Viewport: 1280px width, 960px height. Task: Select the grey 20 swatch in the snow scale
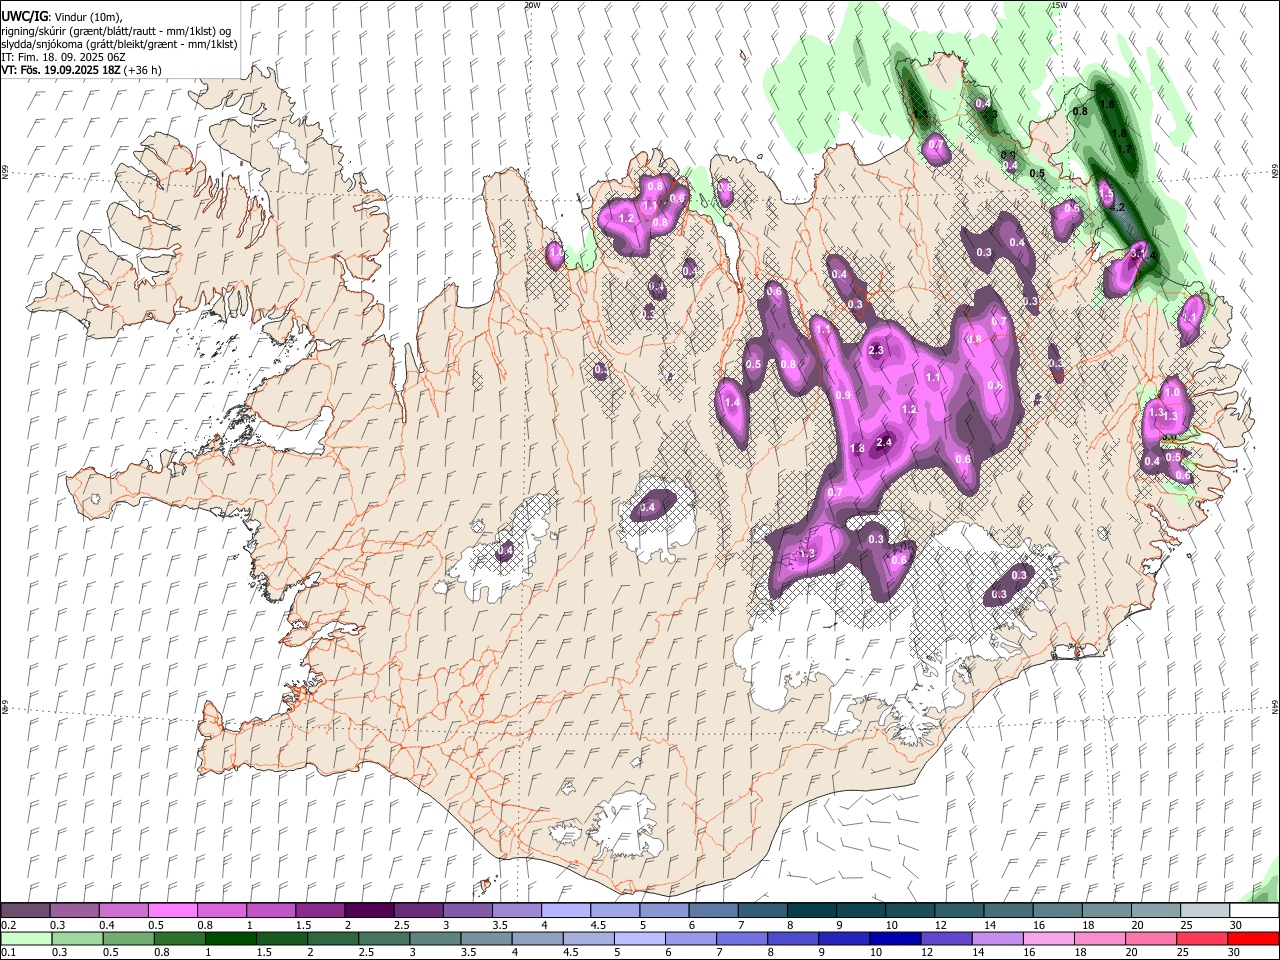(1155, 911)
